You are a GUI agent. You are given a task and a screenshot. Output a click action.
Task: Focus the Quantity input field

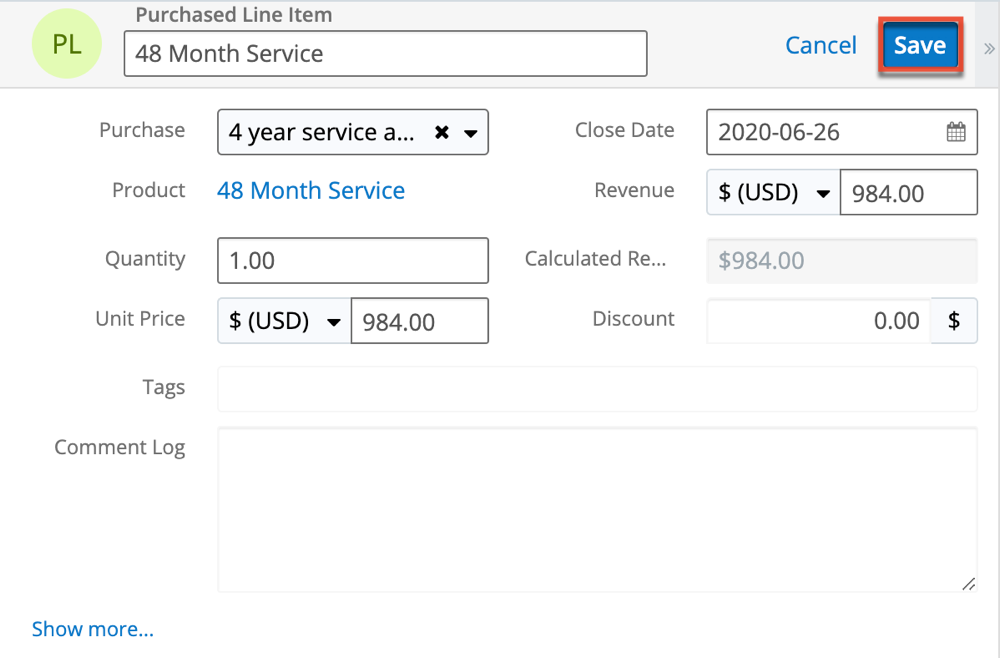coord(352,261)
